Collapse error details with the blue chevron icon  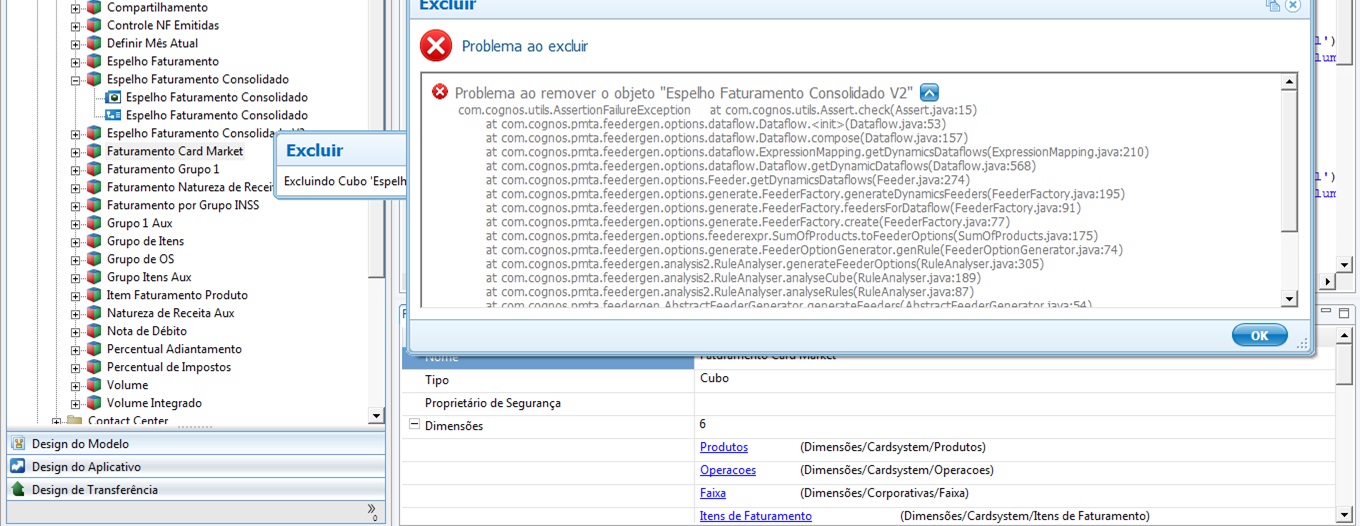tap(929, 92)
